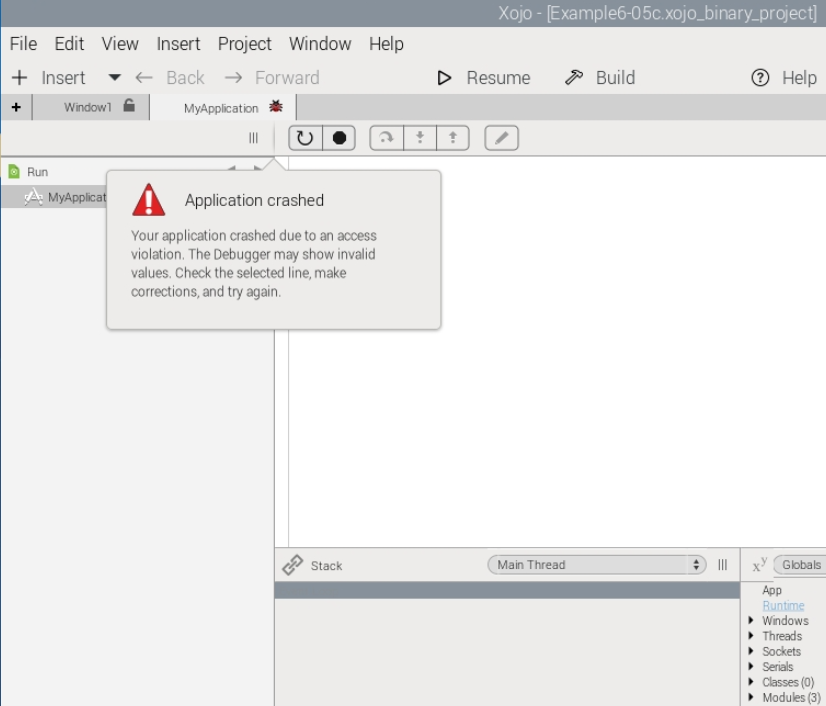
Task: Go Forward using the right arrow
Action: pyautogui.click(x=233, y=78)
